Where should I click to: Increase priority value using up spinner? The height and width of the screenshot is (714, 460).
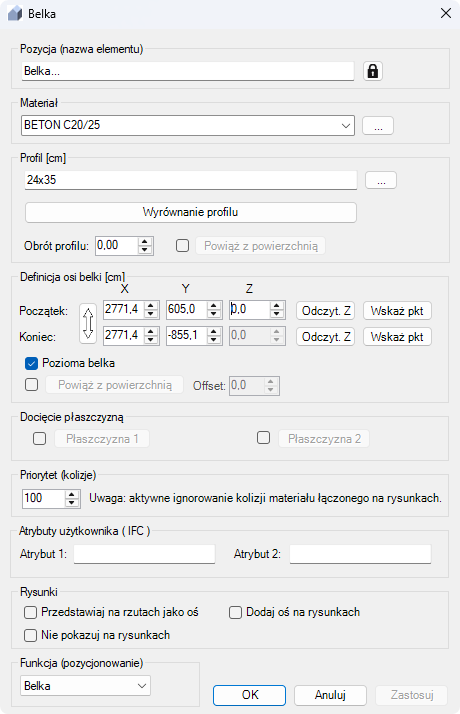72,495
